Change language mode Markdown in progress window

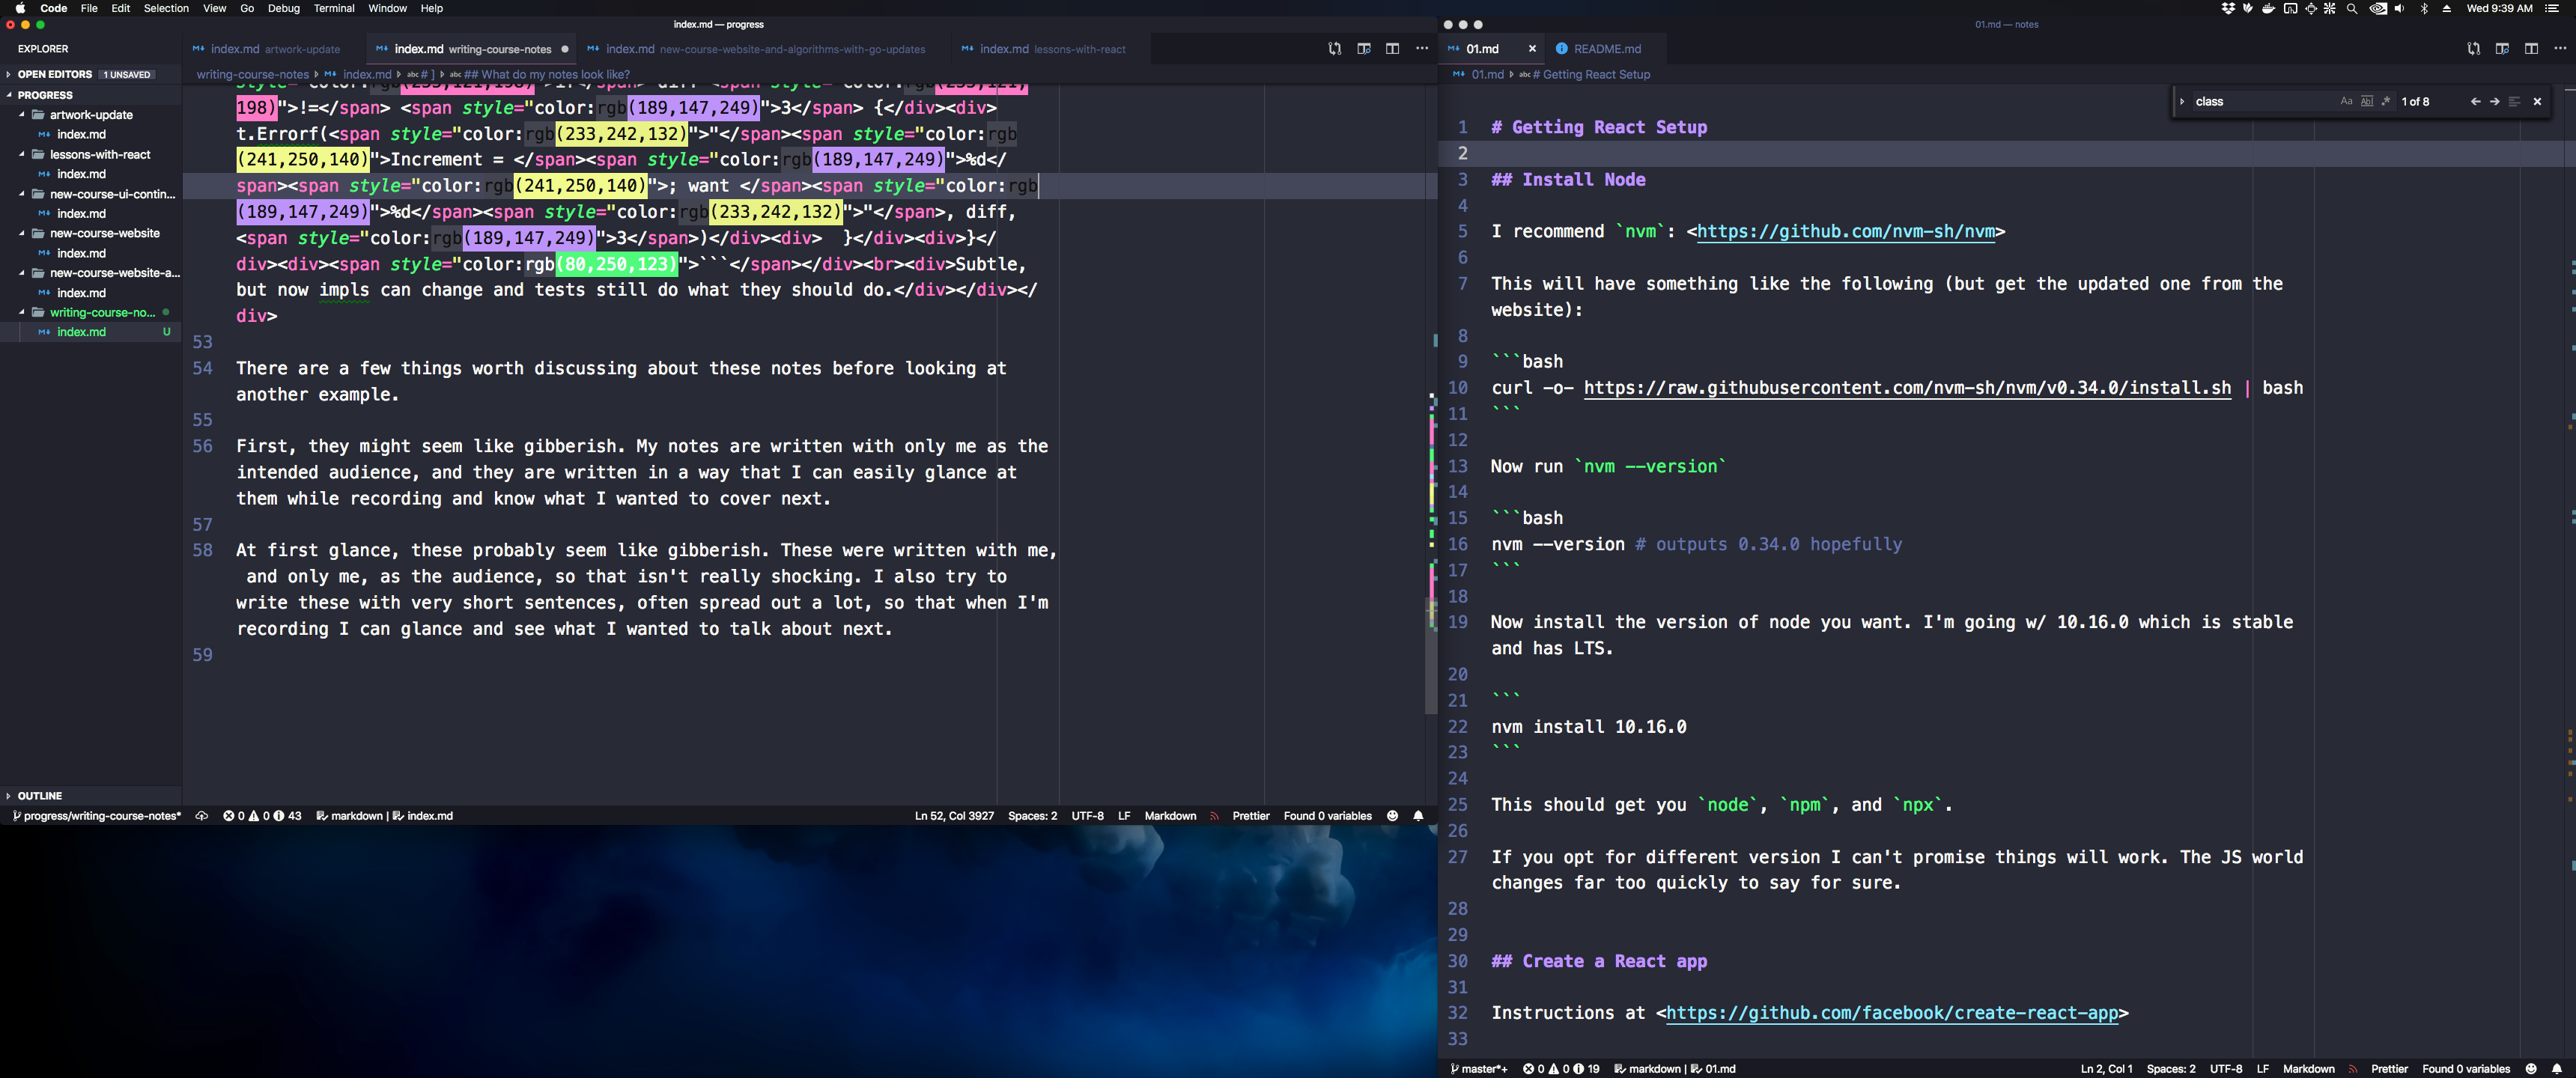(x=1170, y=816)
